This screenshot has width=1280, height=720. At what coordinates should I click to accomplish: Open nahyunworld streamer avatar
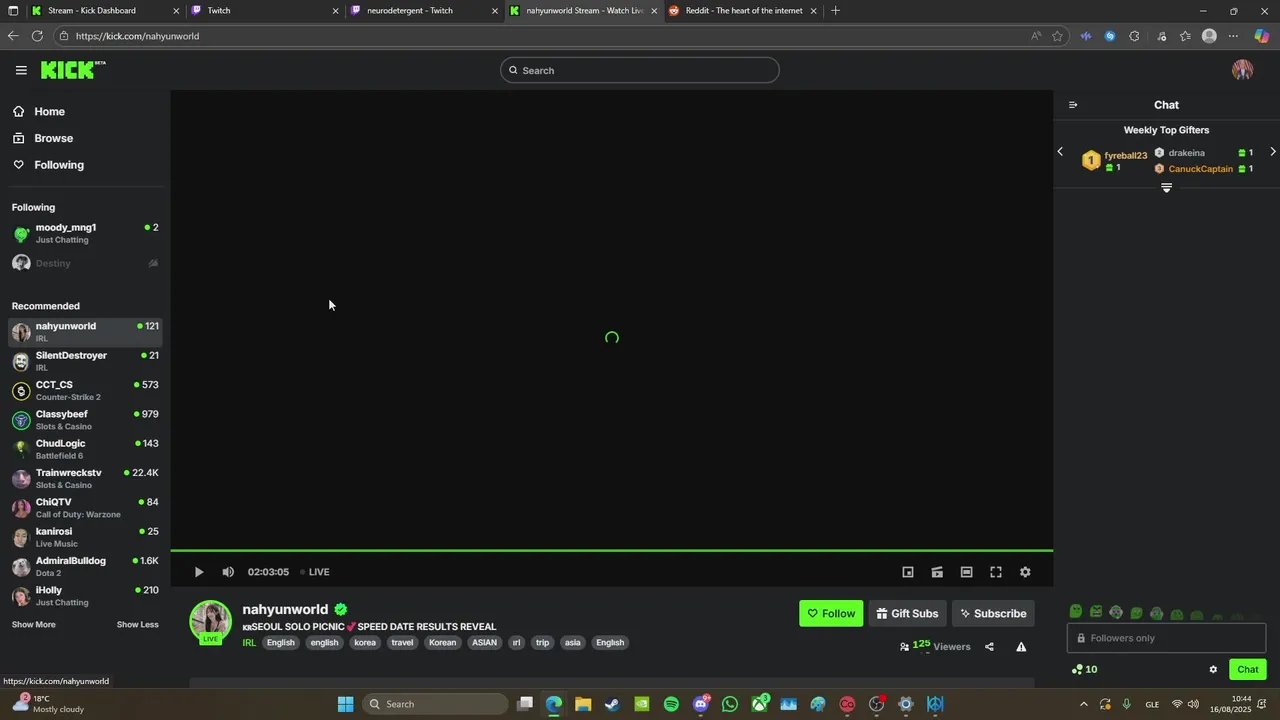(x=211, y=621)
